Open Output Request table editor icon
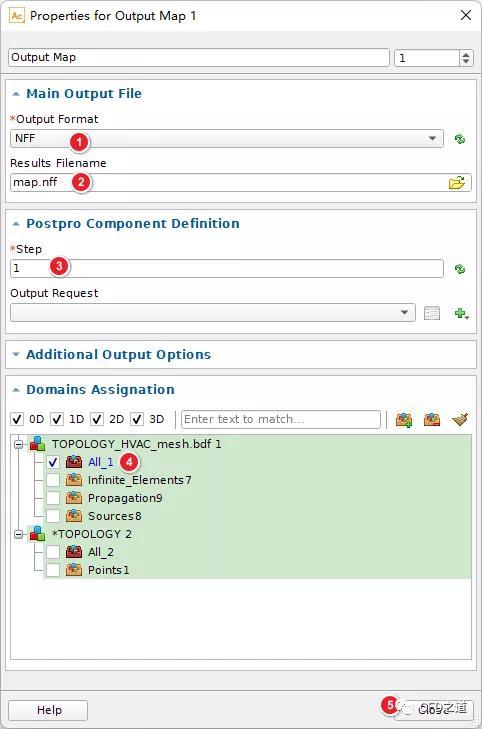Viewport: 482px width, 729px height. (432, 313)
